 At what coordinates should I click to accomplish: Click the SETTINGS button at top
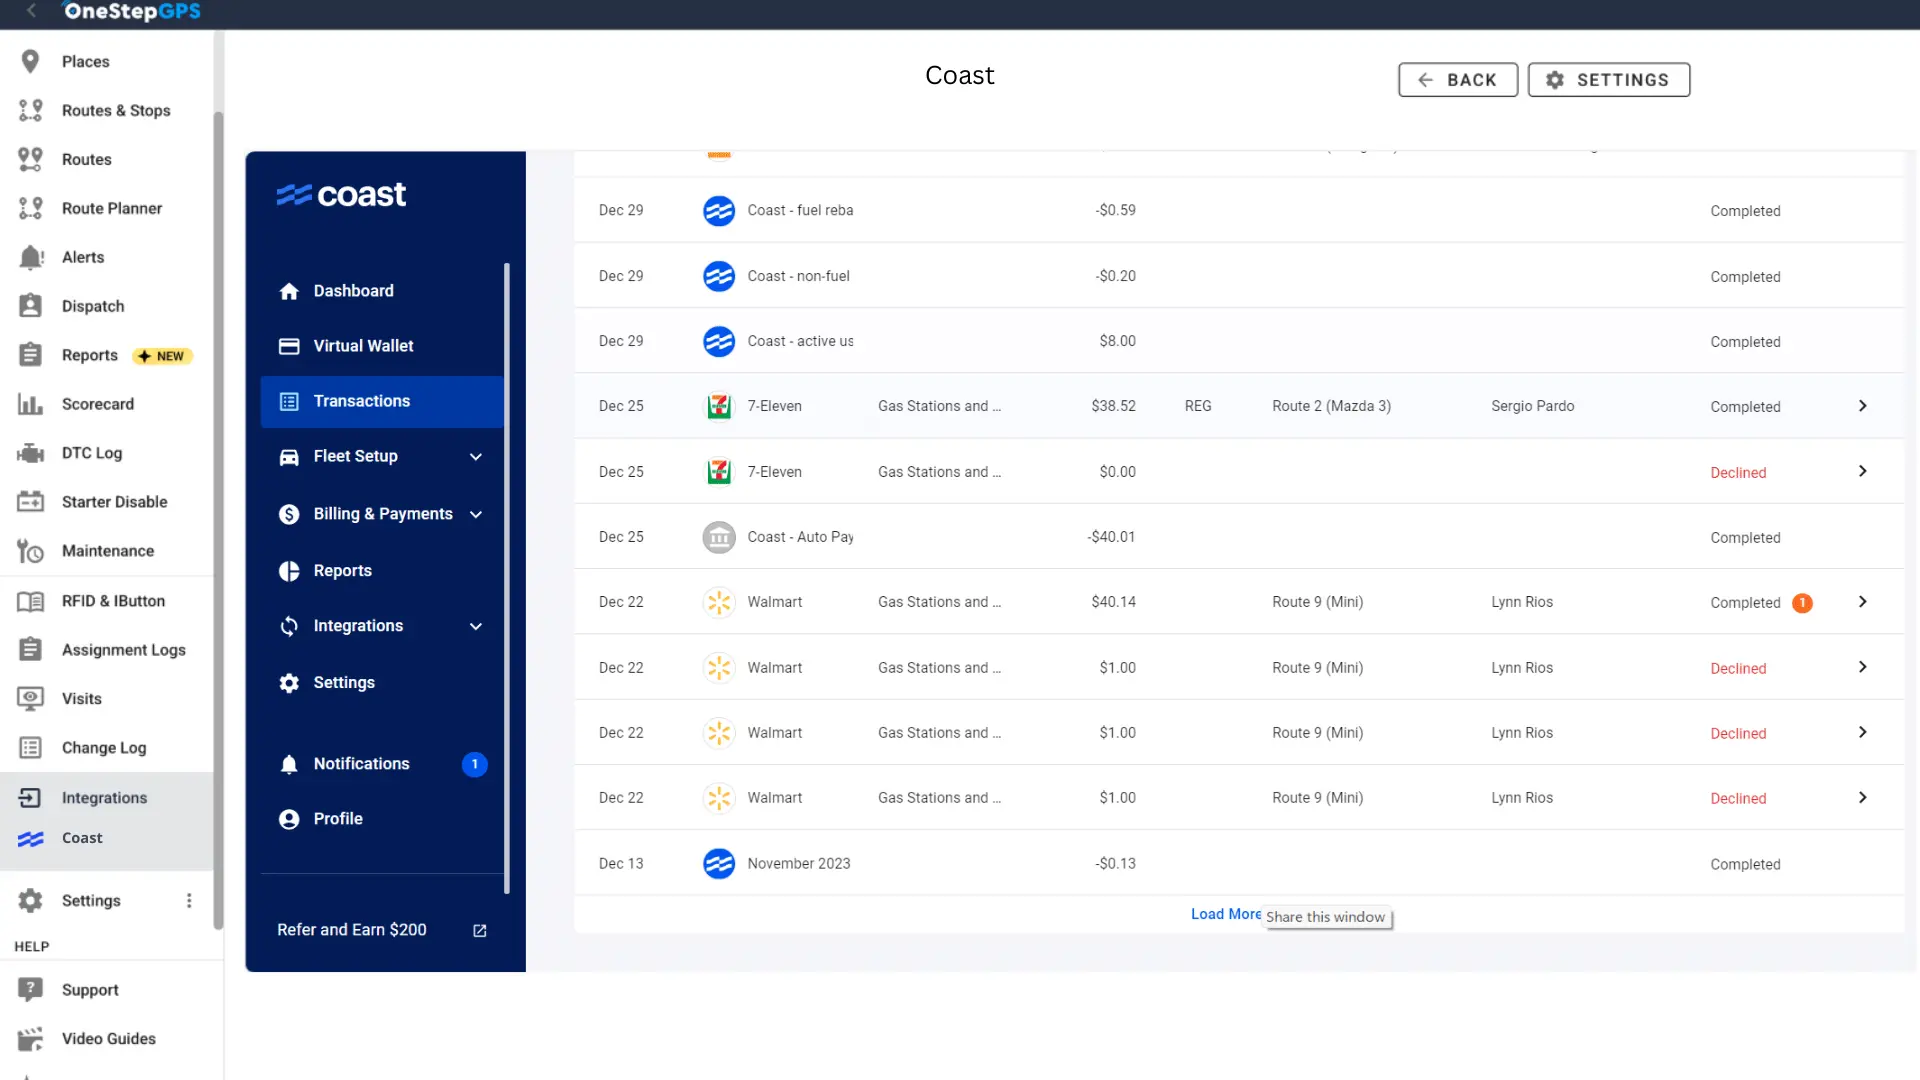[1608, 80]
